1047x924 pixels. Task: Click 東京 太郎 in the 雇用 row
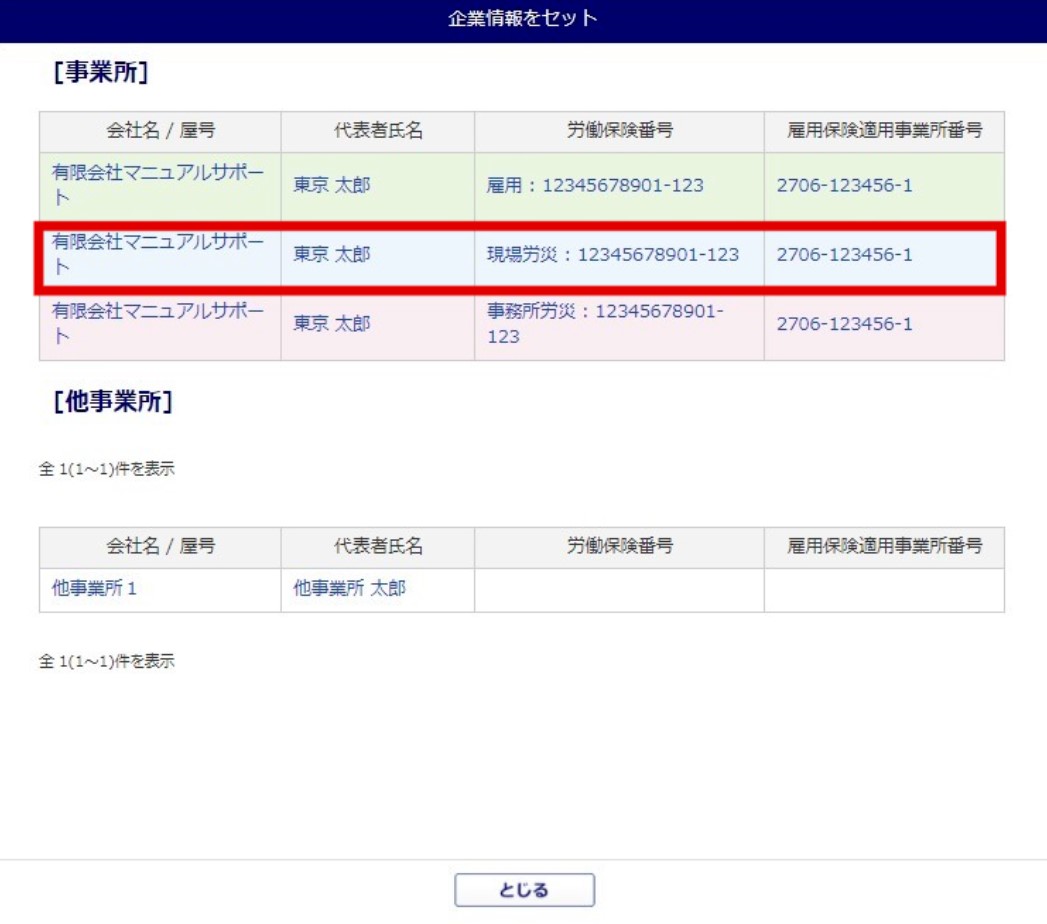point(332,185)
